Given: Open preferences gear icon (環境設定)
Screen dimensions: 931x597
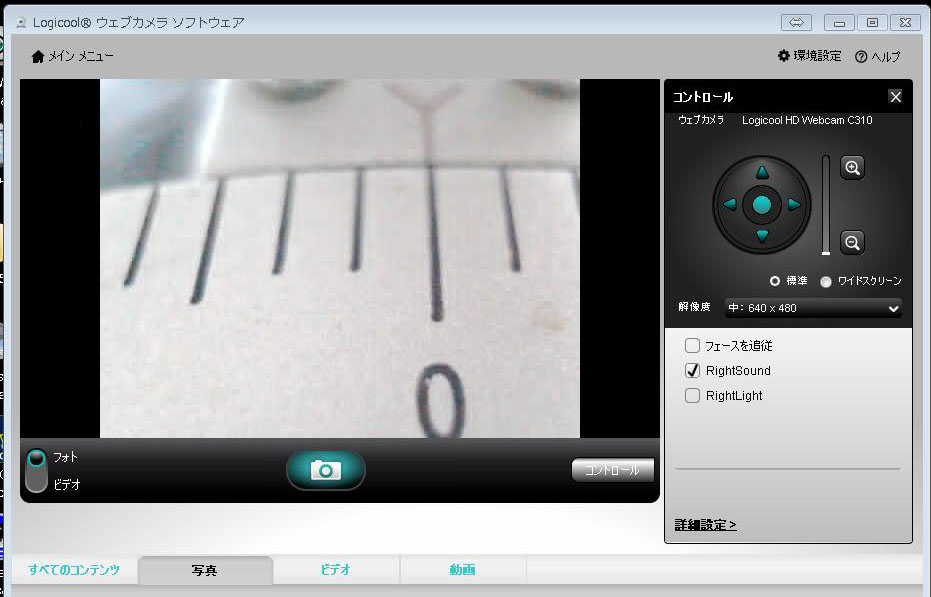Looking at the screenshot, I should click(784, 55).
